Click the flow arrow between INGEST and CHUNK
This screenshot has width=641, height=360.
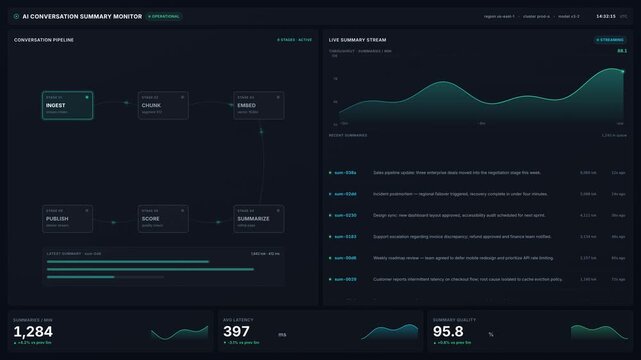point(126,103)
